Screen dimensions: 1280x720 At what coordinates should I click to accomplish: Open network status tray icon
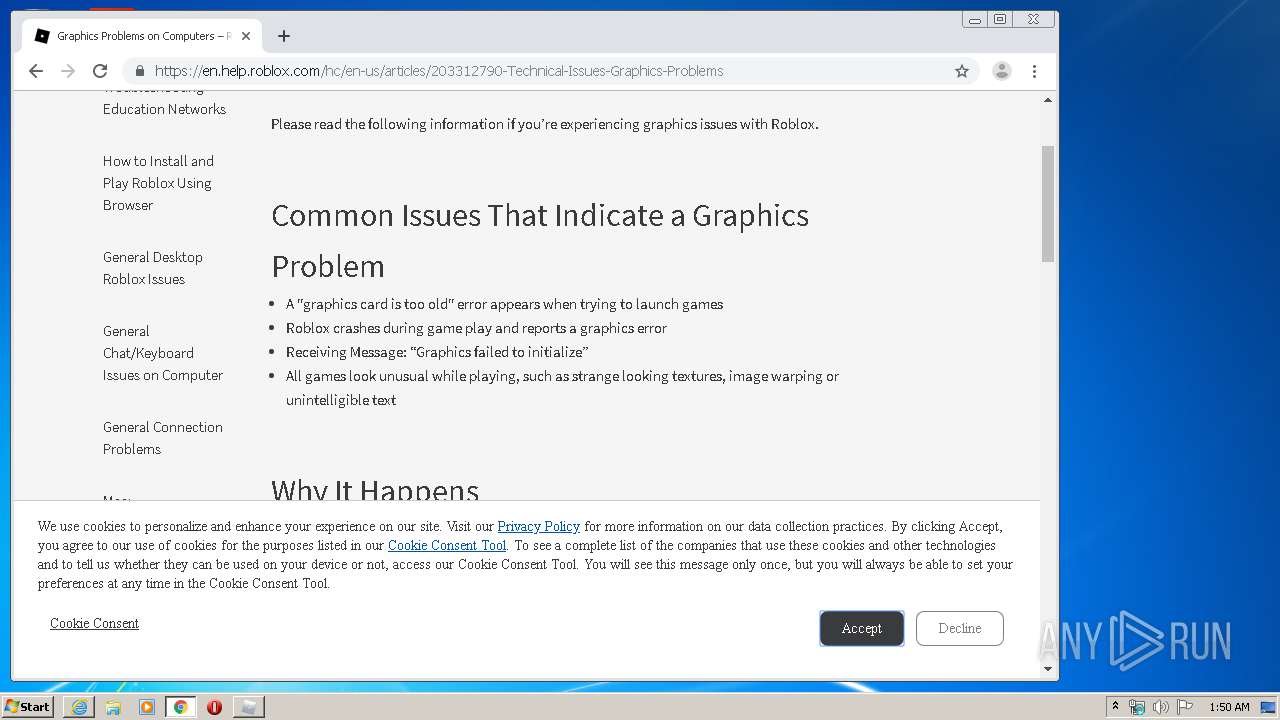point(1137,707)
